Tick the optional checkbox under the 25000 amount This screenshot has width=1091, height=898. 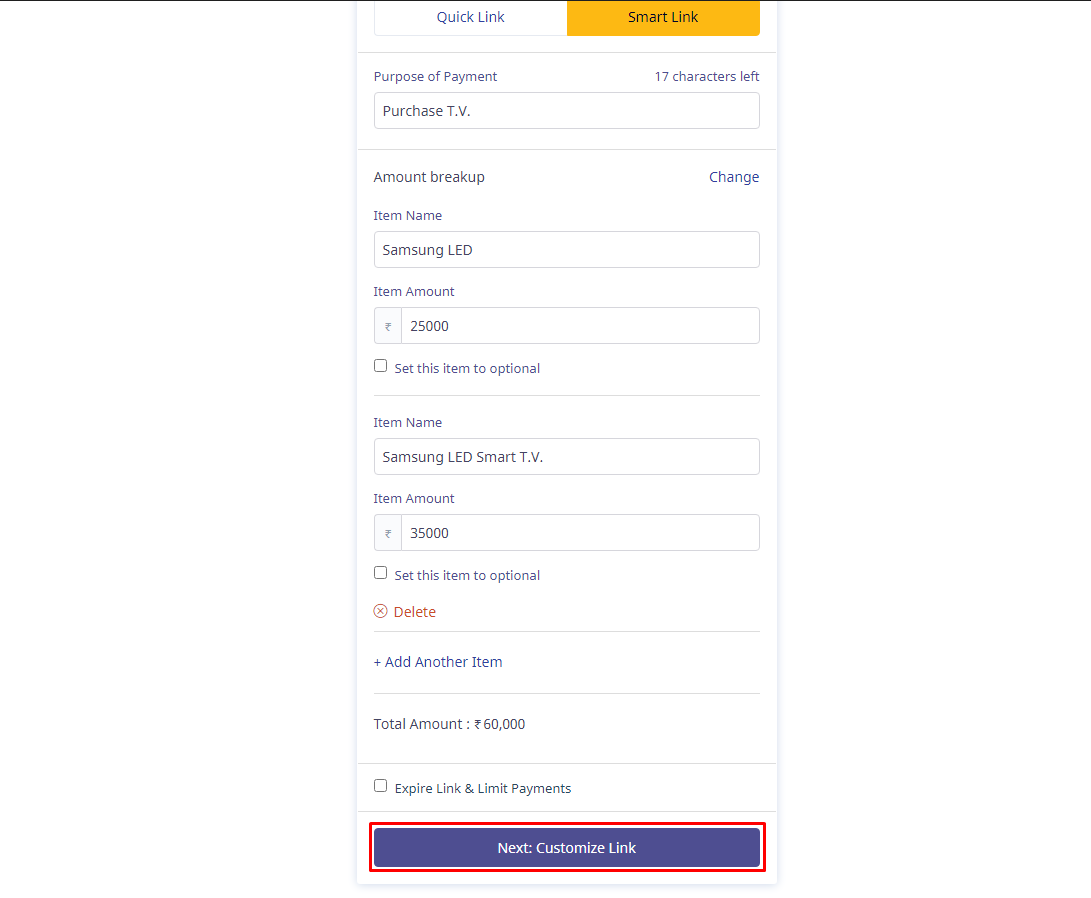(380, 366)
